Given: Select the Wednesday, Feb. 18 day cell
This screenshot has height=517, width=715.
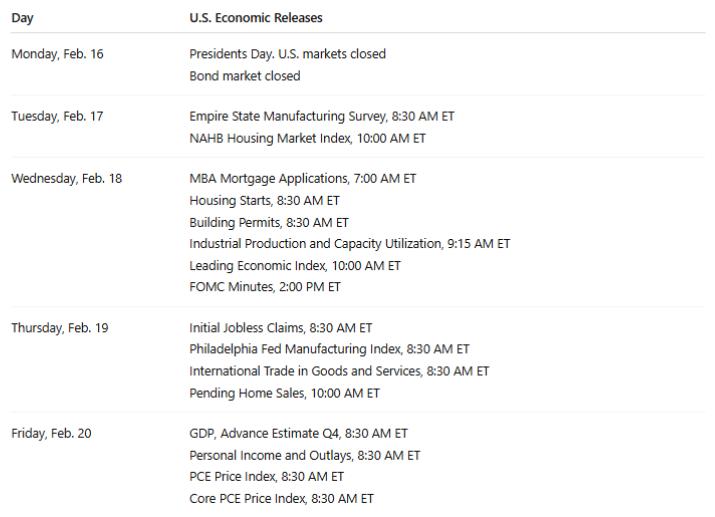Looking at the screenshot, I should 66,179.
